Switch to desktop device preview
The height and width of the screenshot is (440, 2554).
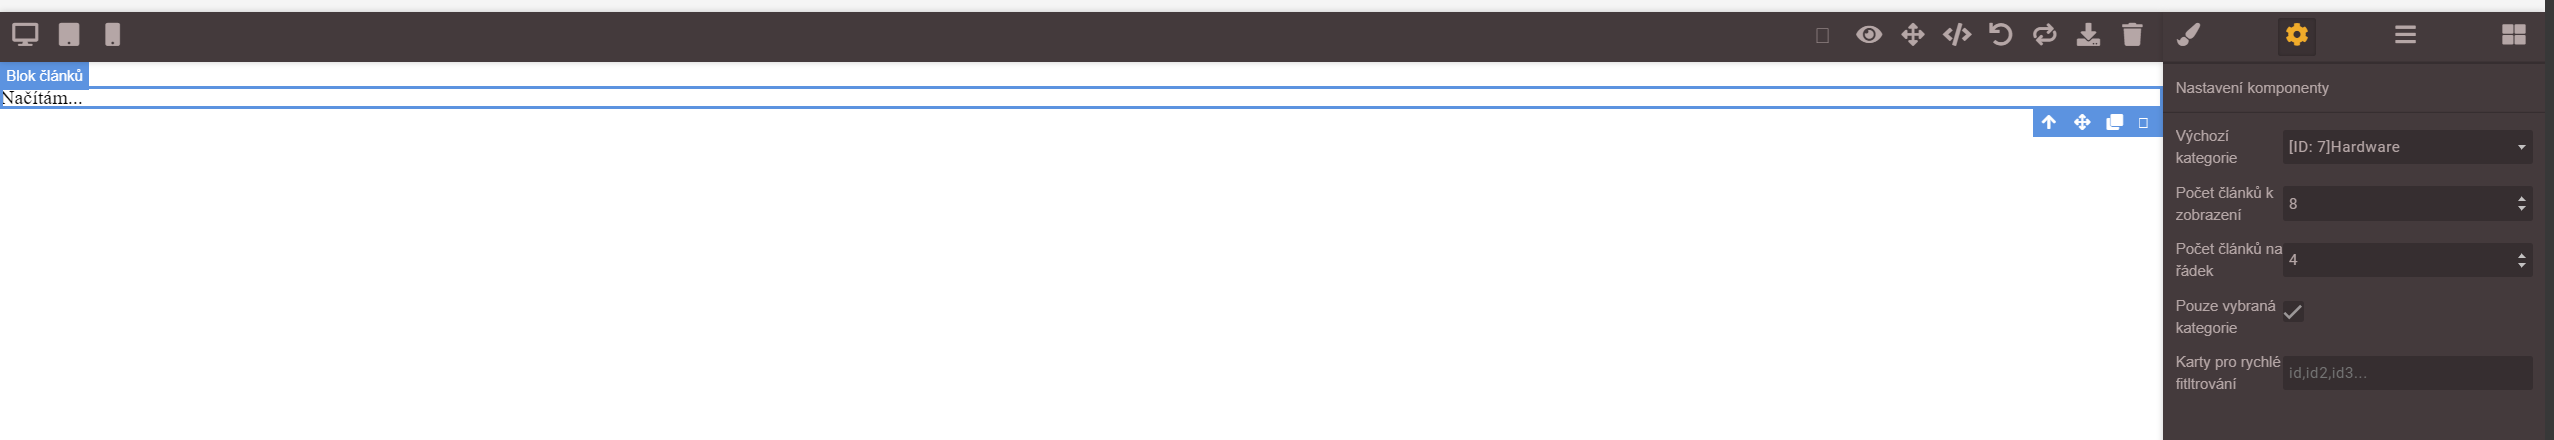click(x=25, y=35)
